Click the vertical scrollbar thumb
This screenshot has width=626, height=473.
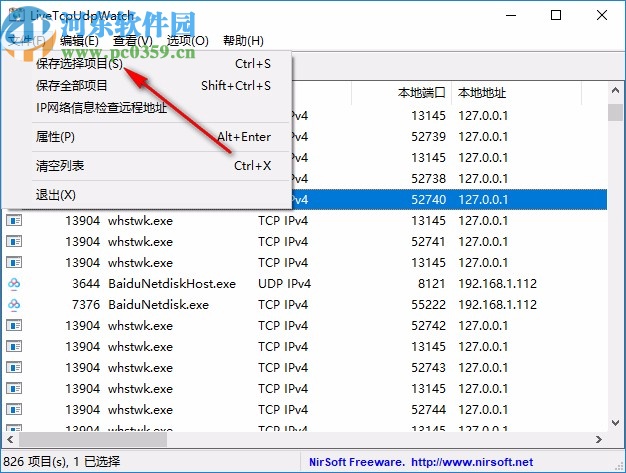tap(615, 112)
